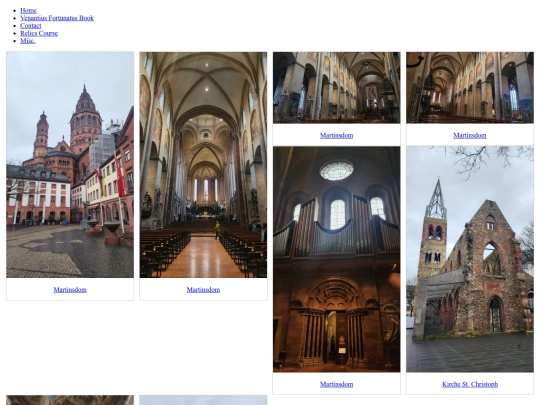The height and width of the screenshot is (405, 540).
Task: Open the Relics Course link
Action: pyautogui.click(x=39, y=33)
